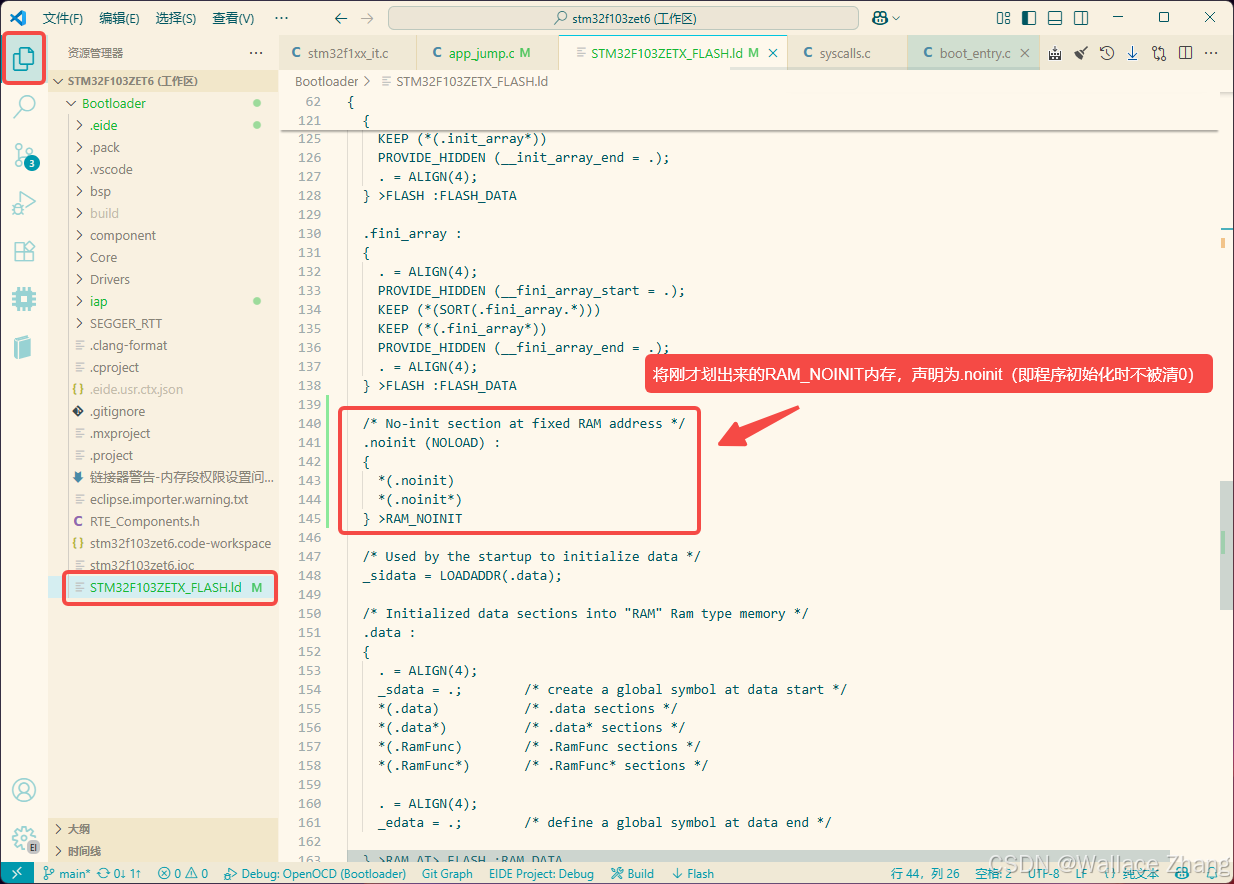
Task: Expand the Drivers folder
Action: 163,279
